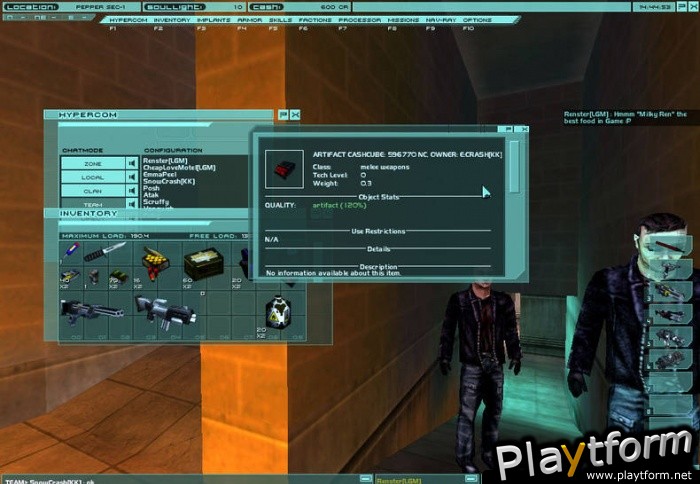This screenshot has height=484, width=700.
Task: Click the compass strip below Location
Action: pos(48,17)
